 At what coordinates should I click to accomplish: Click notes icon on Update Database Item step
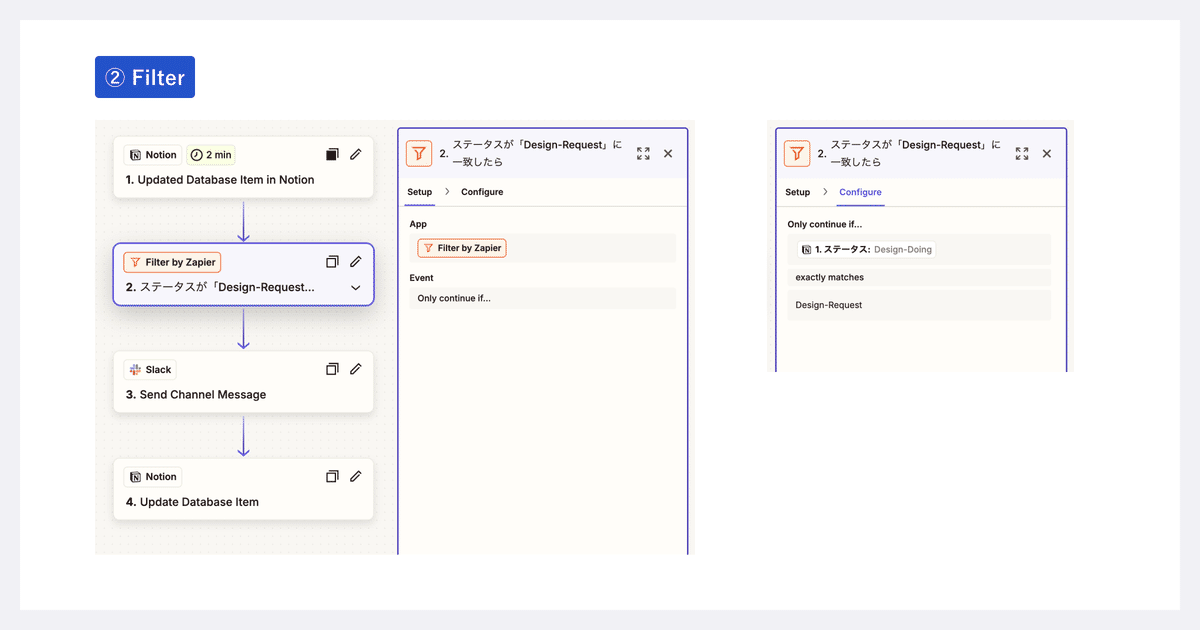333,477
